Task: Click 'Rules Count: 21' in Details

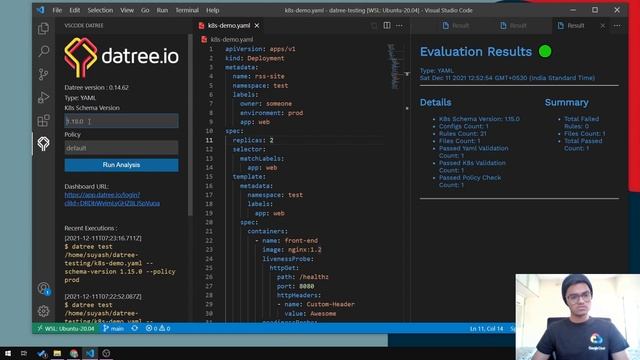Action: pyautogui.click(x=462, y=133)
